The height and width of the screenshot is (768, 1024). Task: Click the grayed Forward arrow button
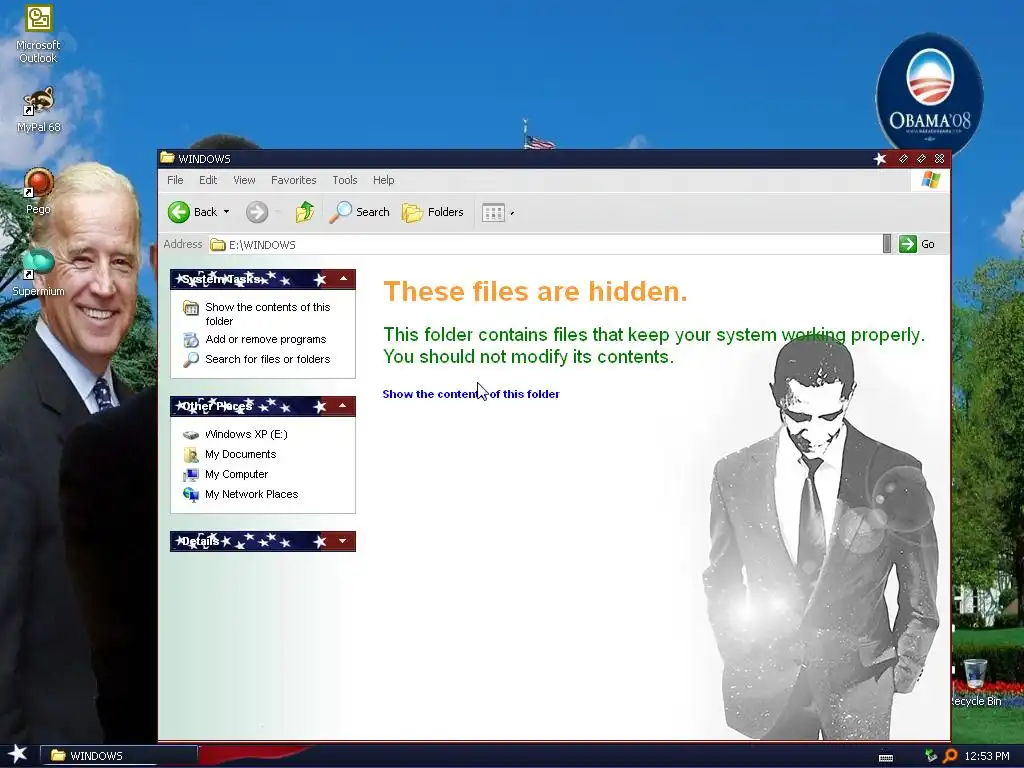(257, 212)
